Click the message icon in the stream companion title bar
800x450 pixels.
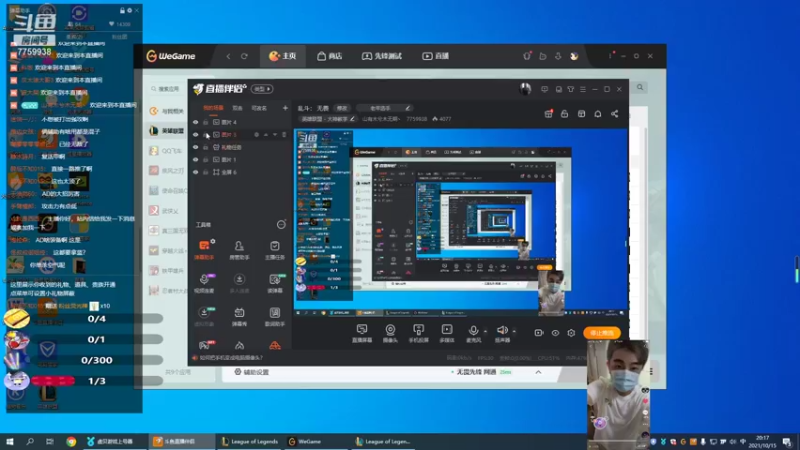544,89
